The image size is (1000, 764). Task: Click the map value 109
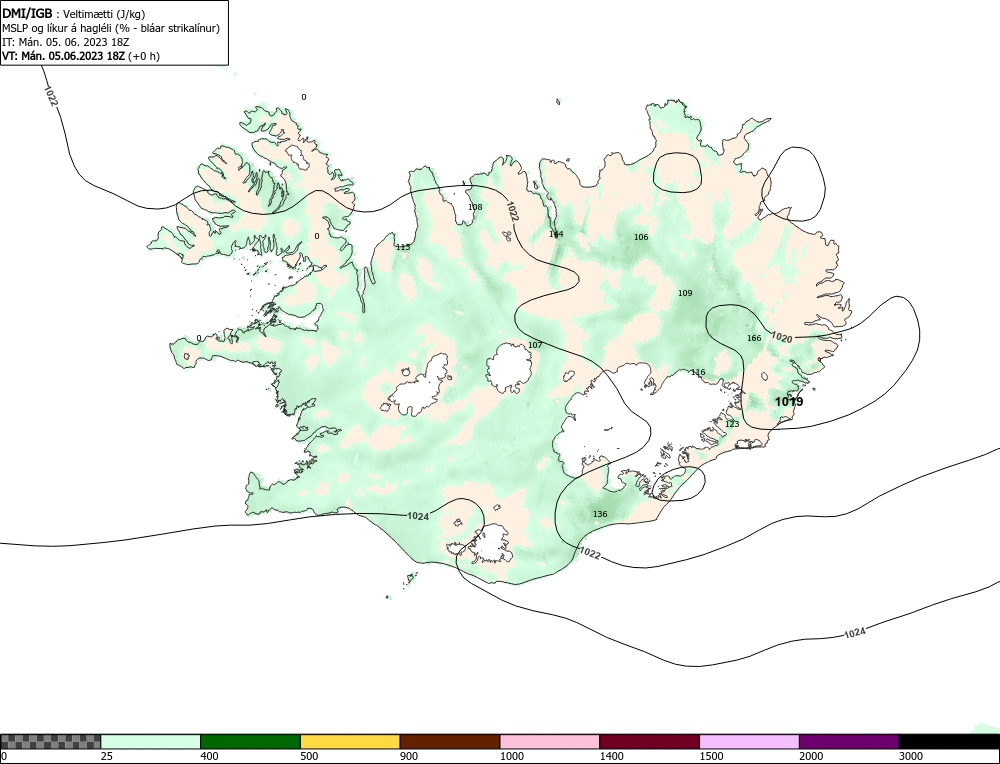coord(685,293)
